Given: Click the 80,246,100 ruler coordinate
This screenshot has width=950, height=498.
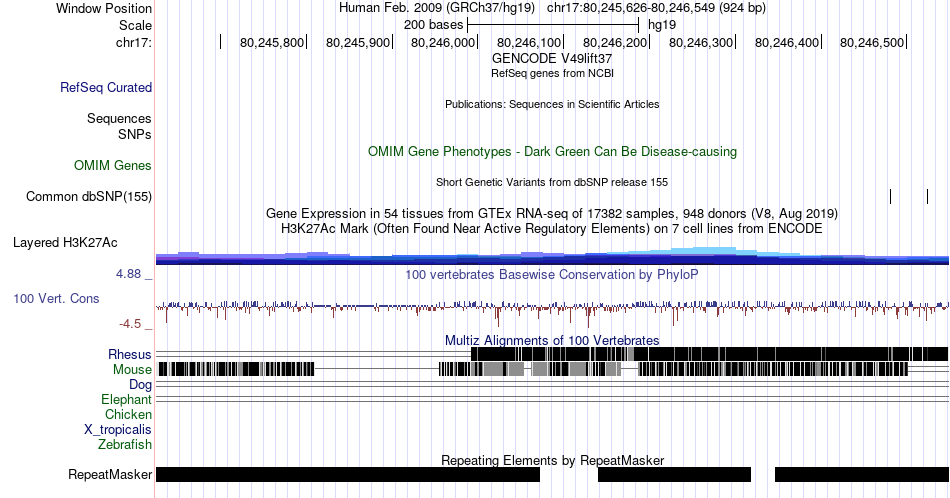Looking at the screenshot, I should (529, 42).
